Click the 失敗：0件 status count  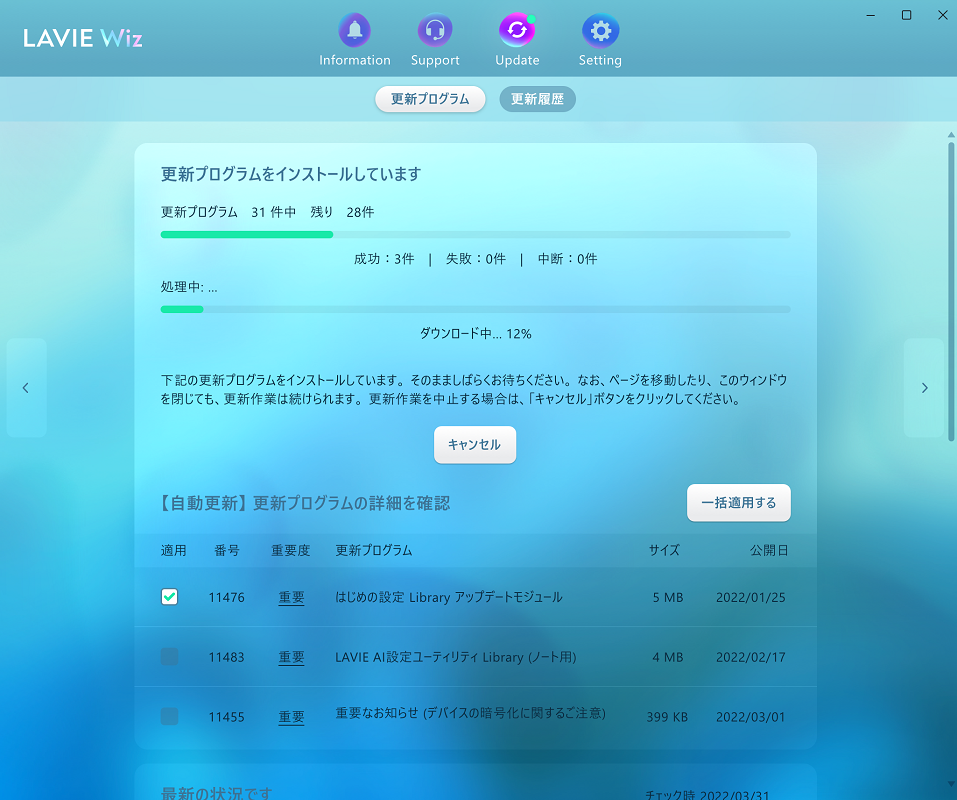(x=475, y=259)
